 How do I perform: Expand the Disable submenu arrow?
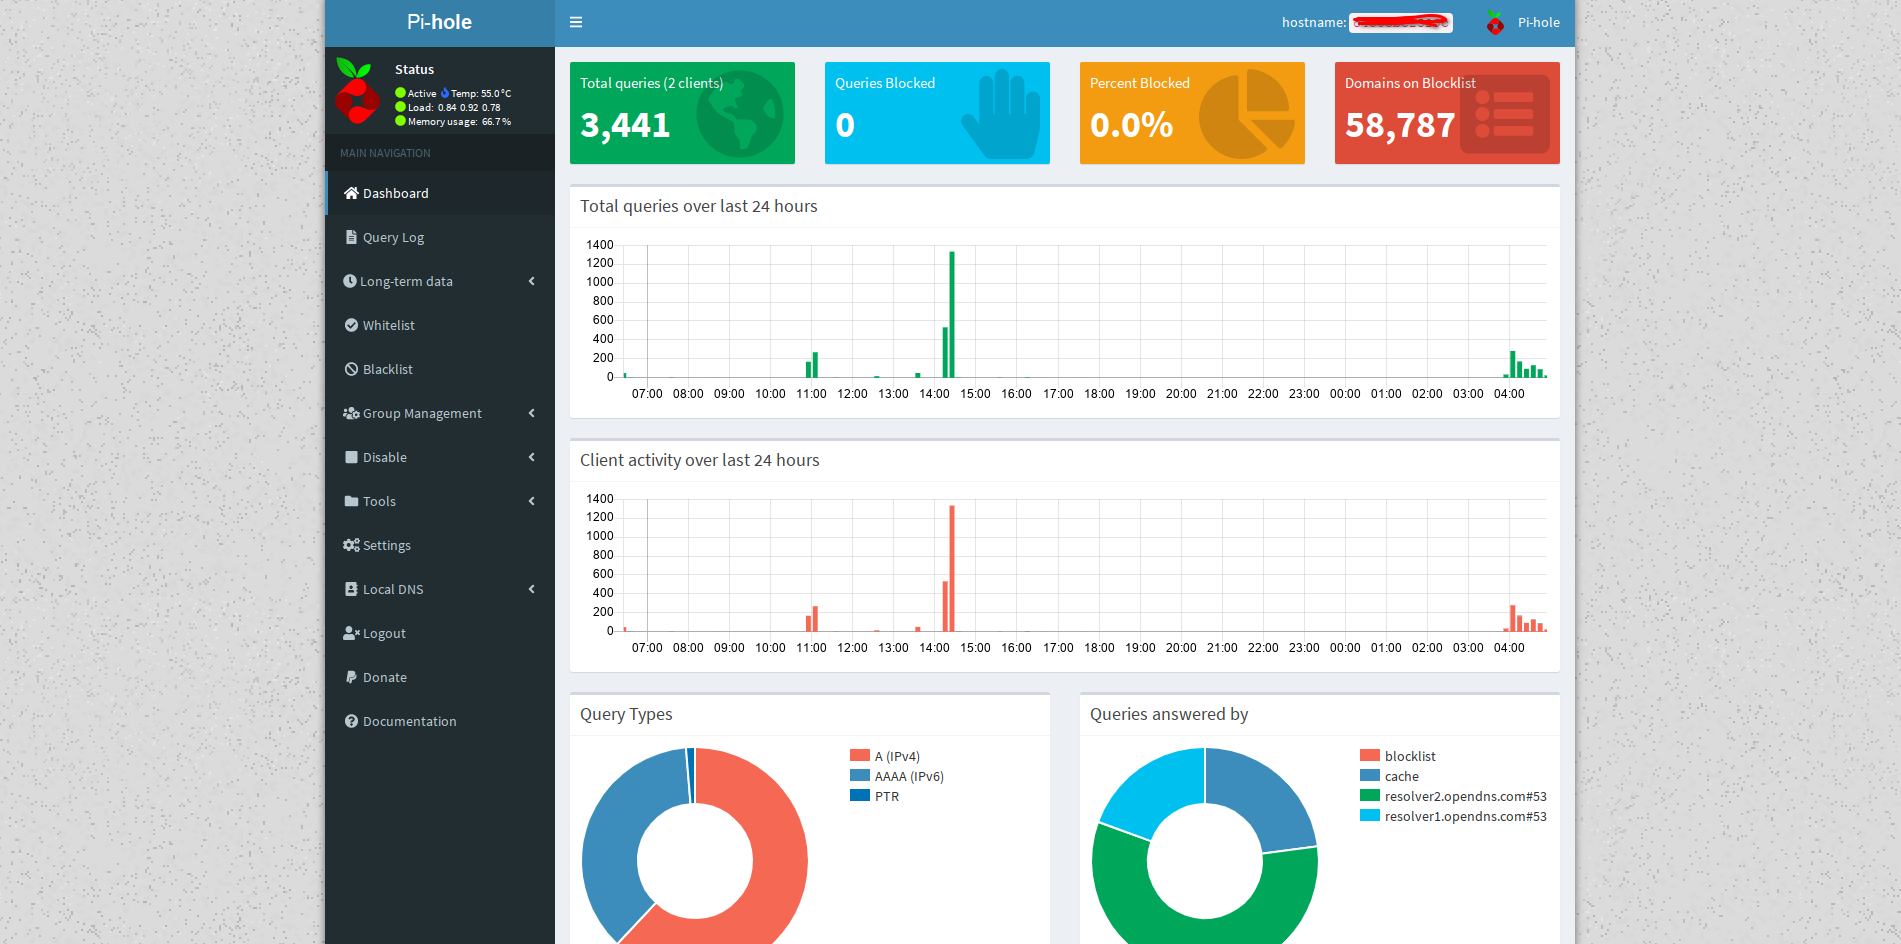(532, 457)
